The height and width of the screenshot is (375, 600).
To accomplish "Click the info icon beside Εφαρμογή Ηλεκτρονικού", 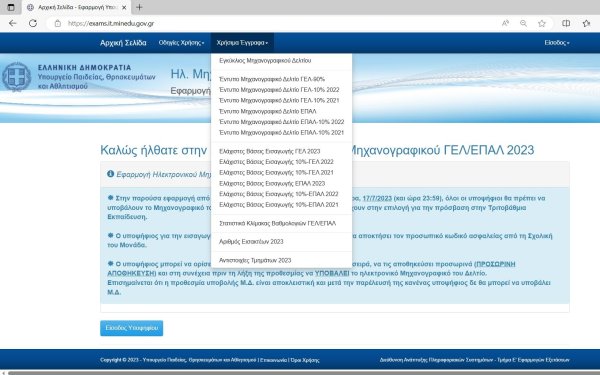I will tap(111, 174).
